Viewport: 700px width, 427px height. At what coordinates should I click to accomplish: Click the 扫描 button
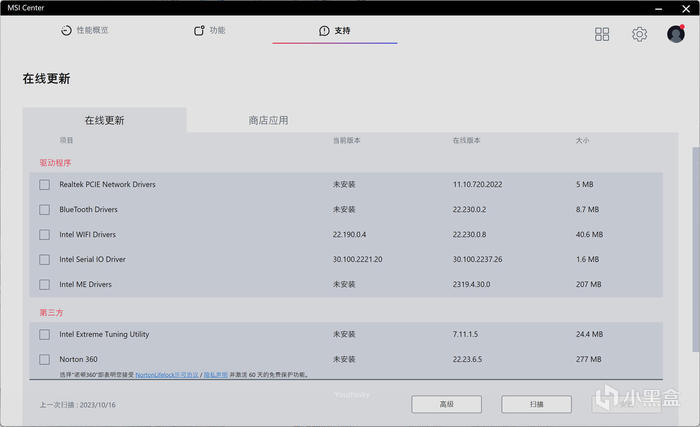point(536,404)
